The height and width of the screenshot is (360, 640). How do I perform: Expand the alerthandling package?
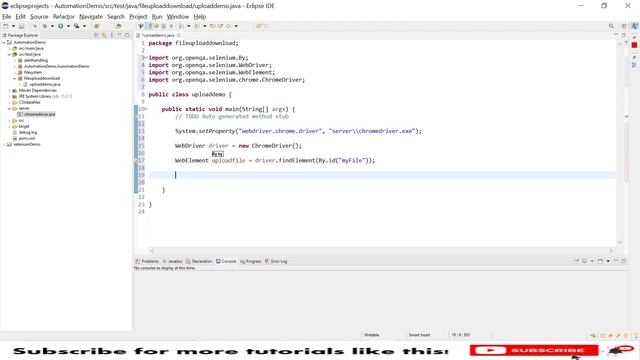click(x=15, y=60)
